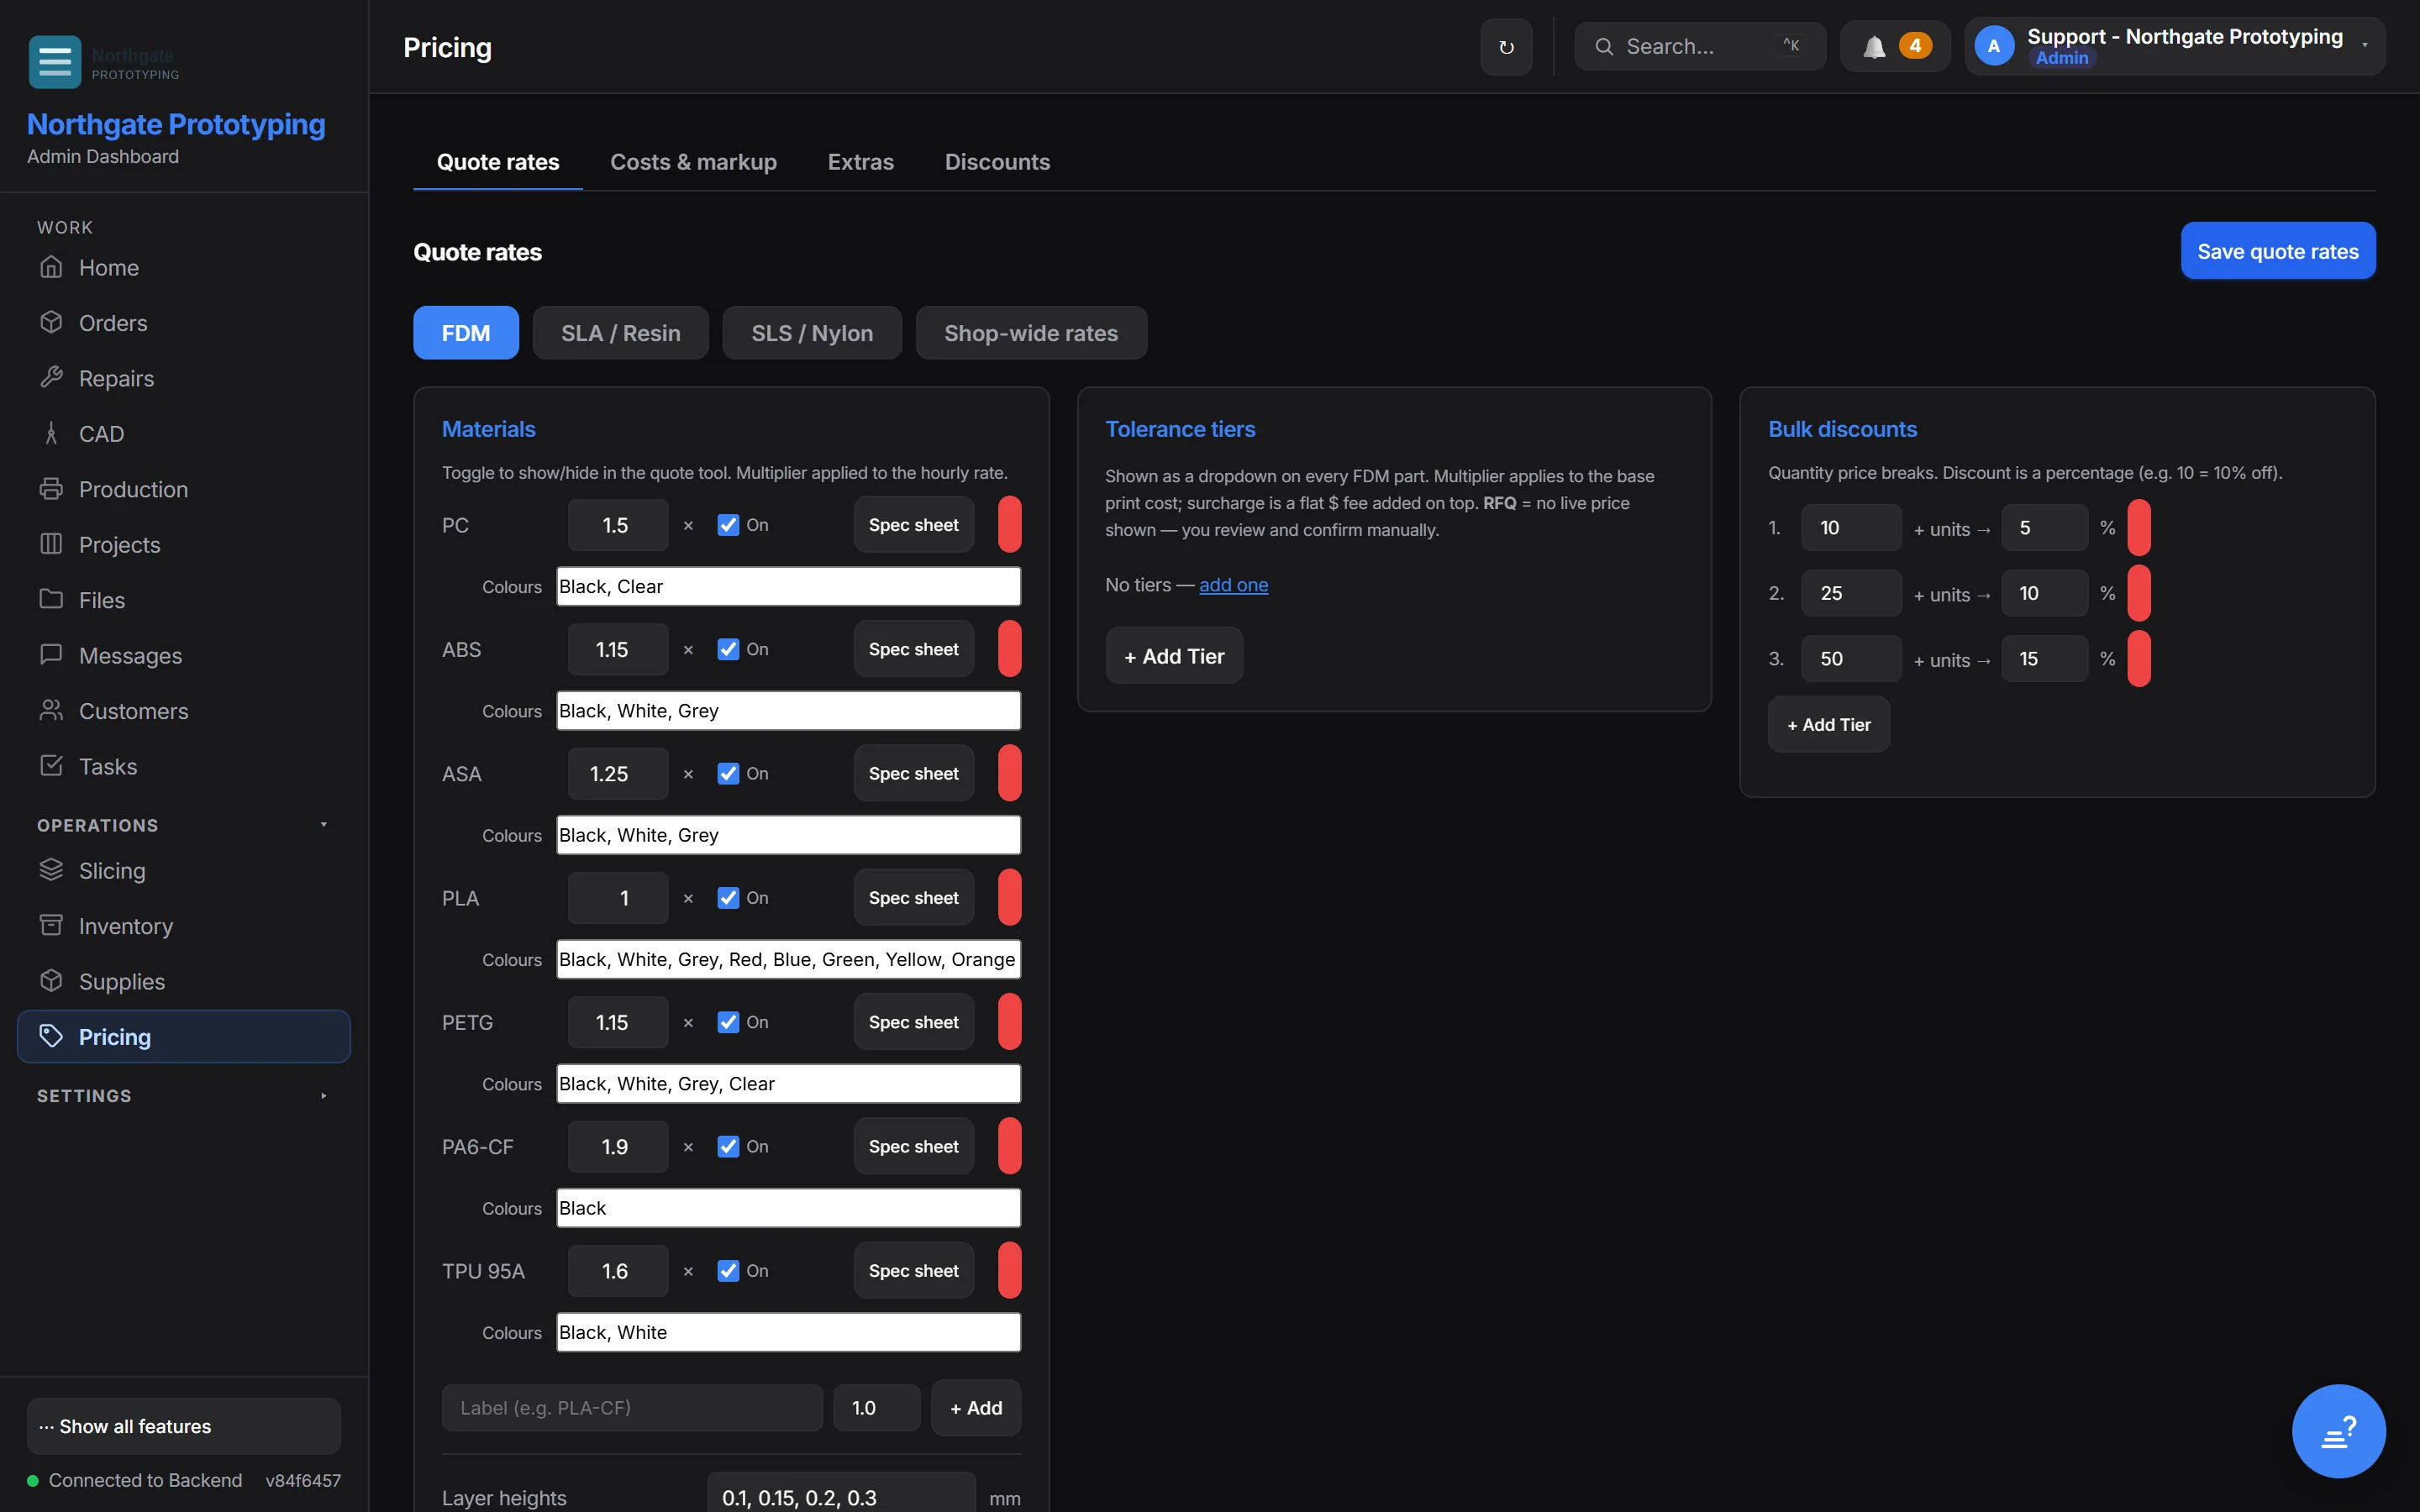Open Messages in sidebar

(184, 656)
